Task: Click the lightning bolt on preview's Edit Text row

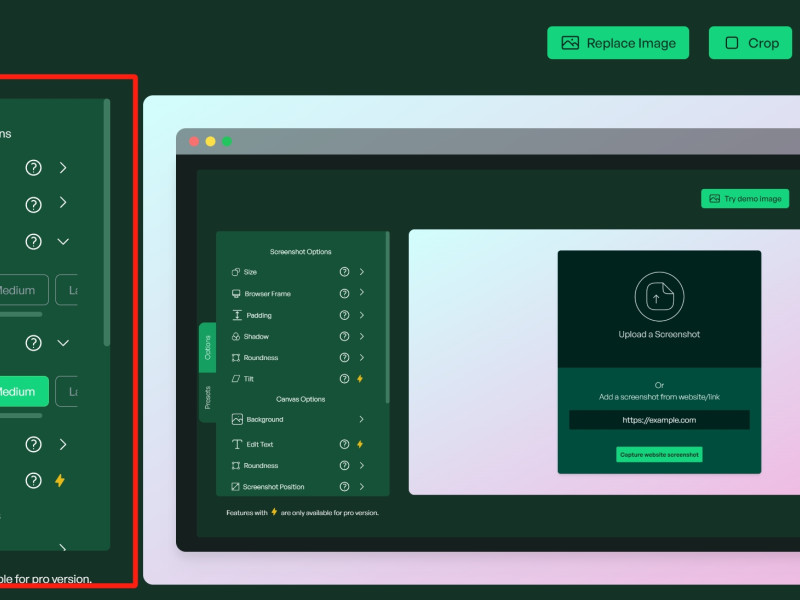Action: (x=360, y=444)
